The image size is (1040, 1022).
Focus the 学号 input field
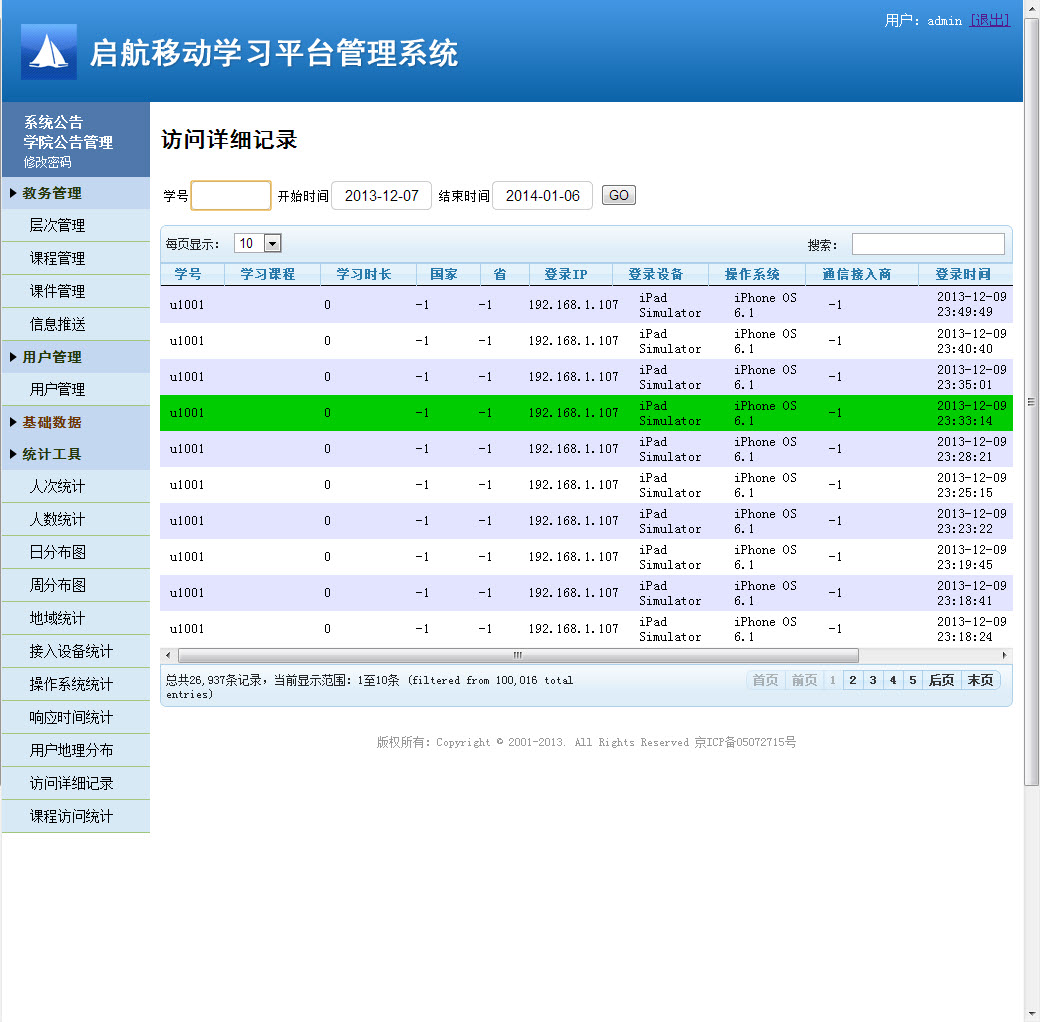(231, 196)
